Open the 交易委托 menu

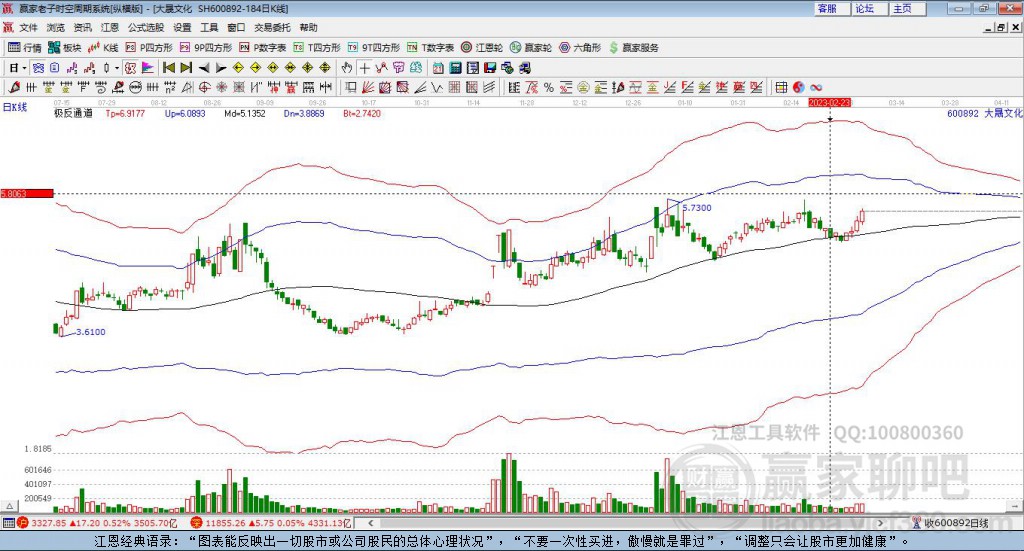click(272, 27)
